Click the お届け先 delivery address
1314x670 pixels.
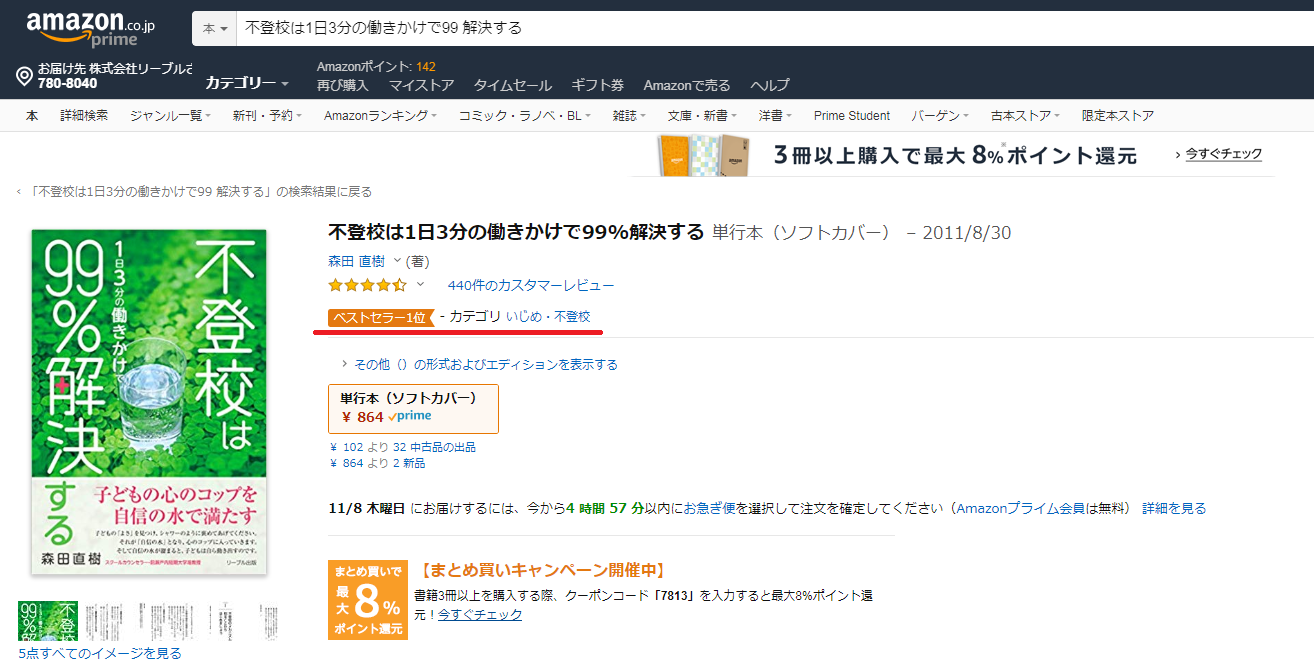pyautogui.click(x=115, y=76)
